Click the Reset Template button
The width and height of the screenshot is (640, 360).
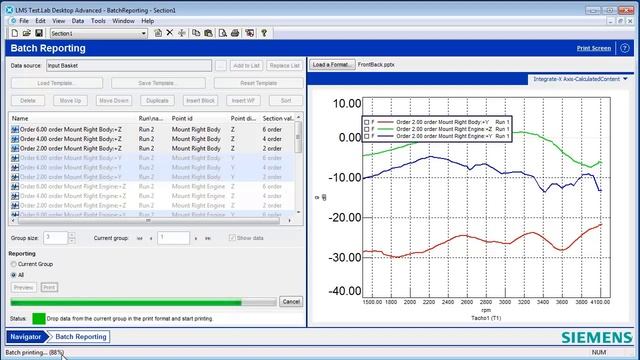pos(258,83)
